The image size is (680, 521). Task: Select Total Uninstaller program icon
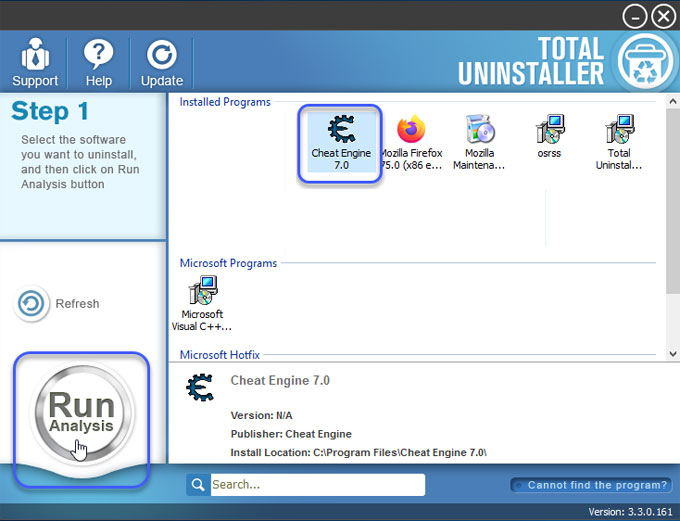619,141
